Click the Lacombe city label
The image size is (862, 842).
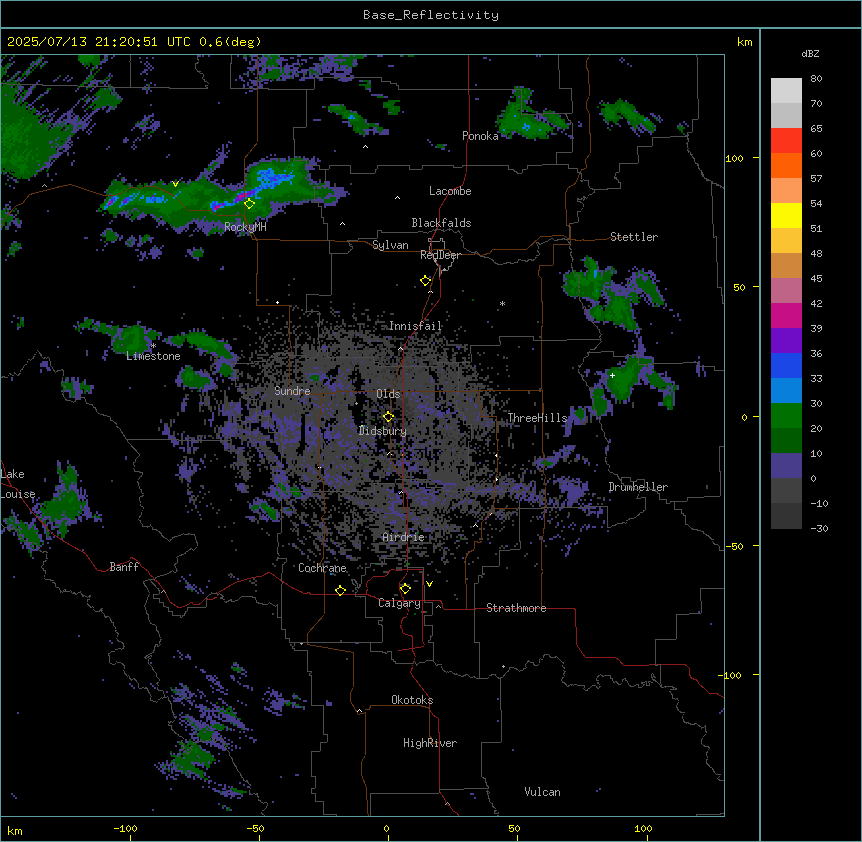[x=450, y=191]
